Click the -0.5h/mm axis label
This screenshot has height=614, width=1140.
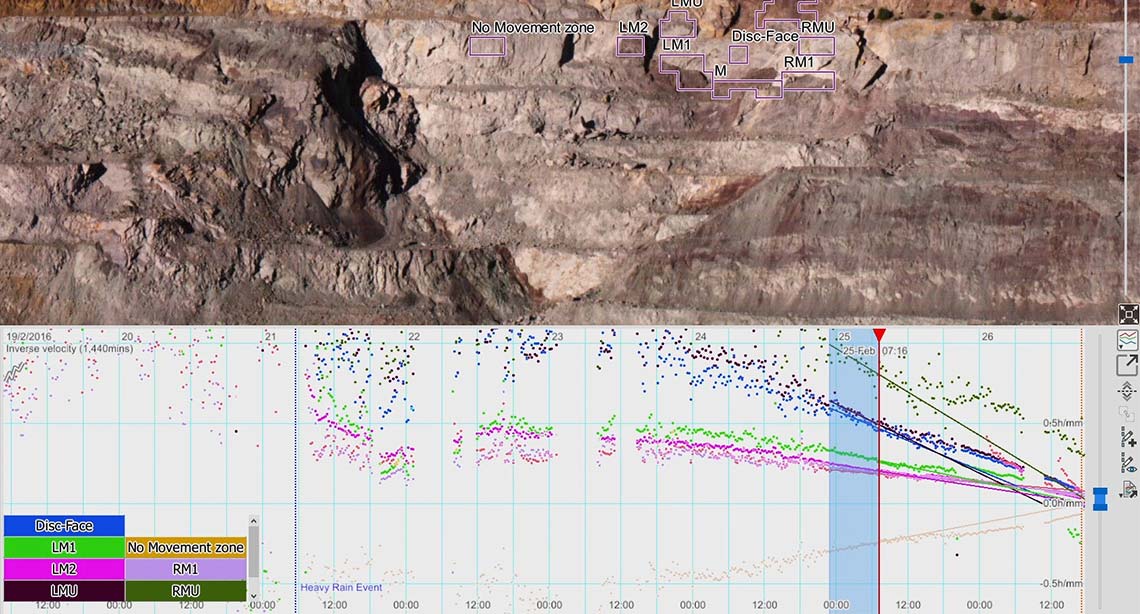click(1061, 583)
